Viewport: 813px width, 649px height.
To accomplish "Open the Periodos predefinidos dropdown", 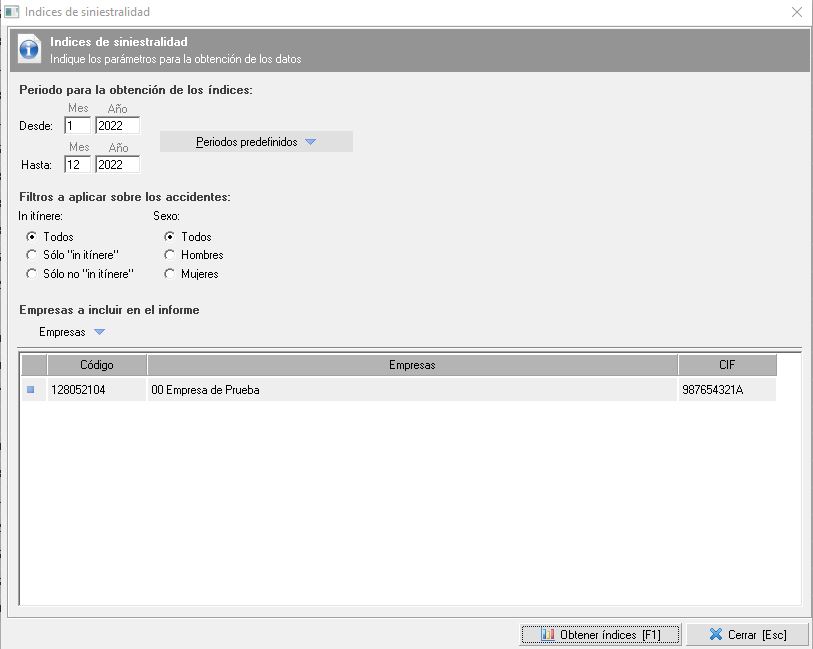I will click(256, 142).
